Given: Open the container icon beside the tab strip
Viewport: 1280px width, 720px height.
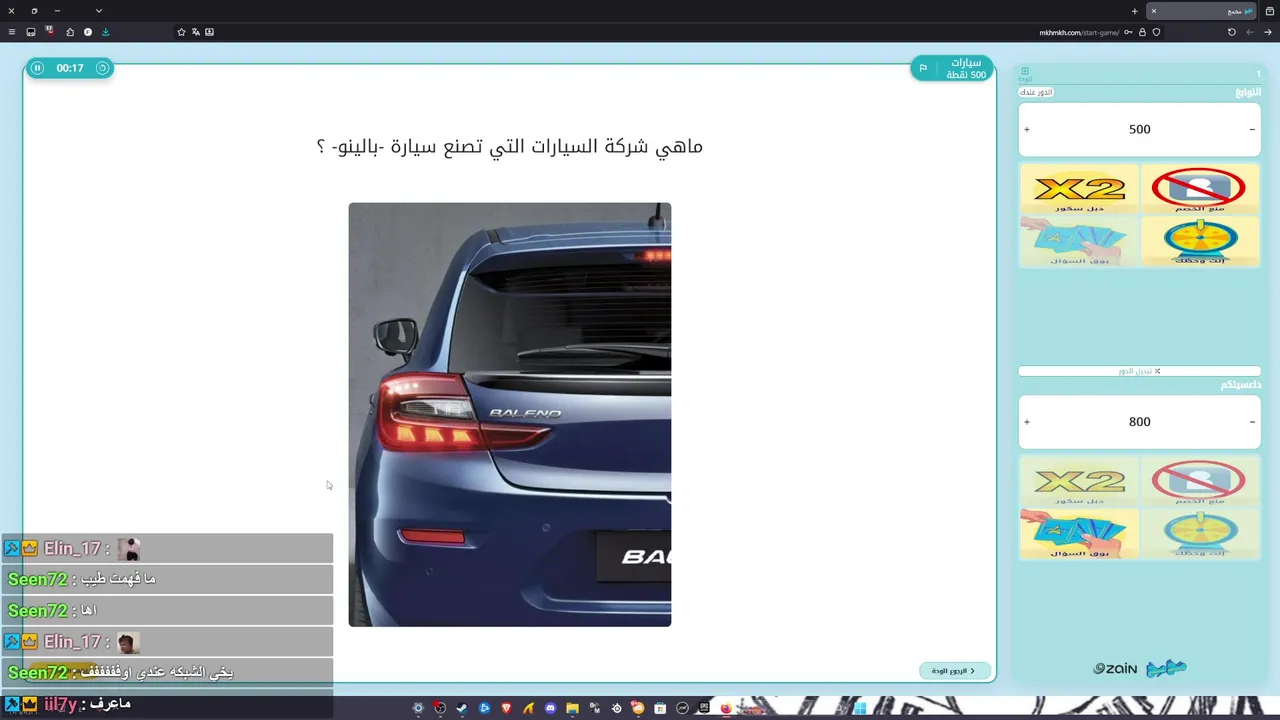Looking at the screenshot, I should (x=1270, y=11).
